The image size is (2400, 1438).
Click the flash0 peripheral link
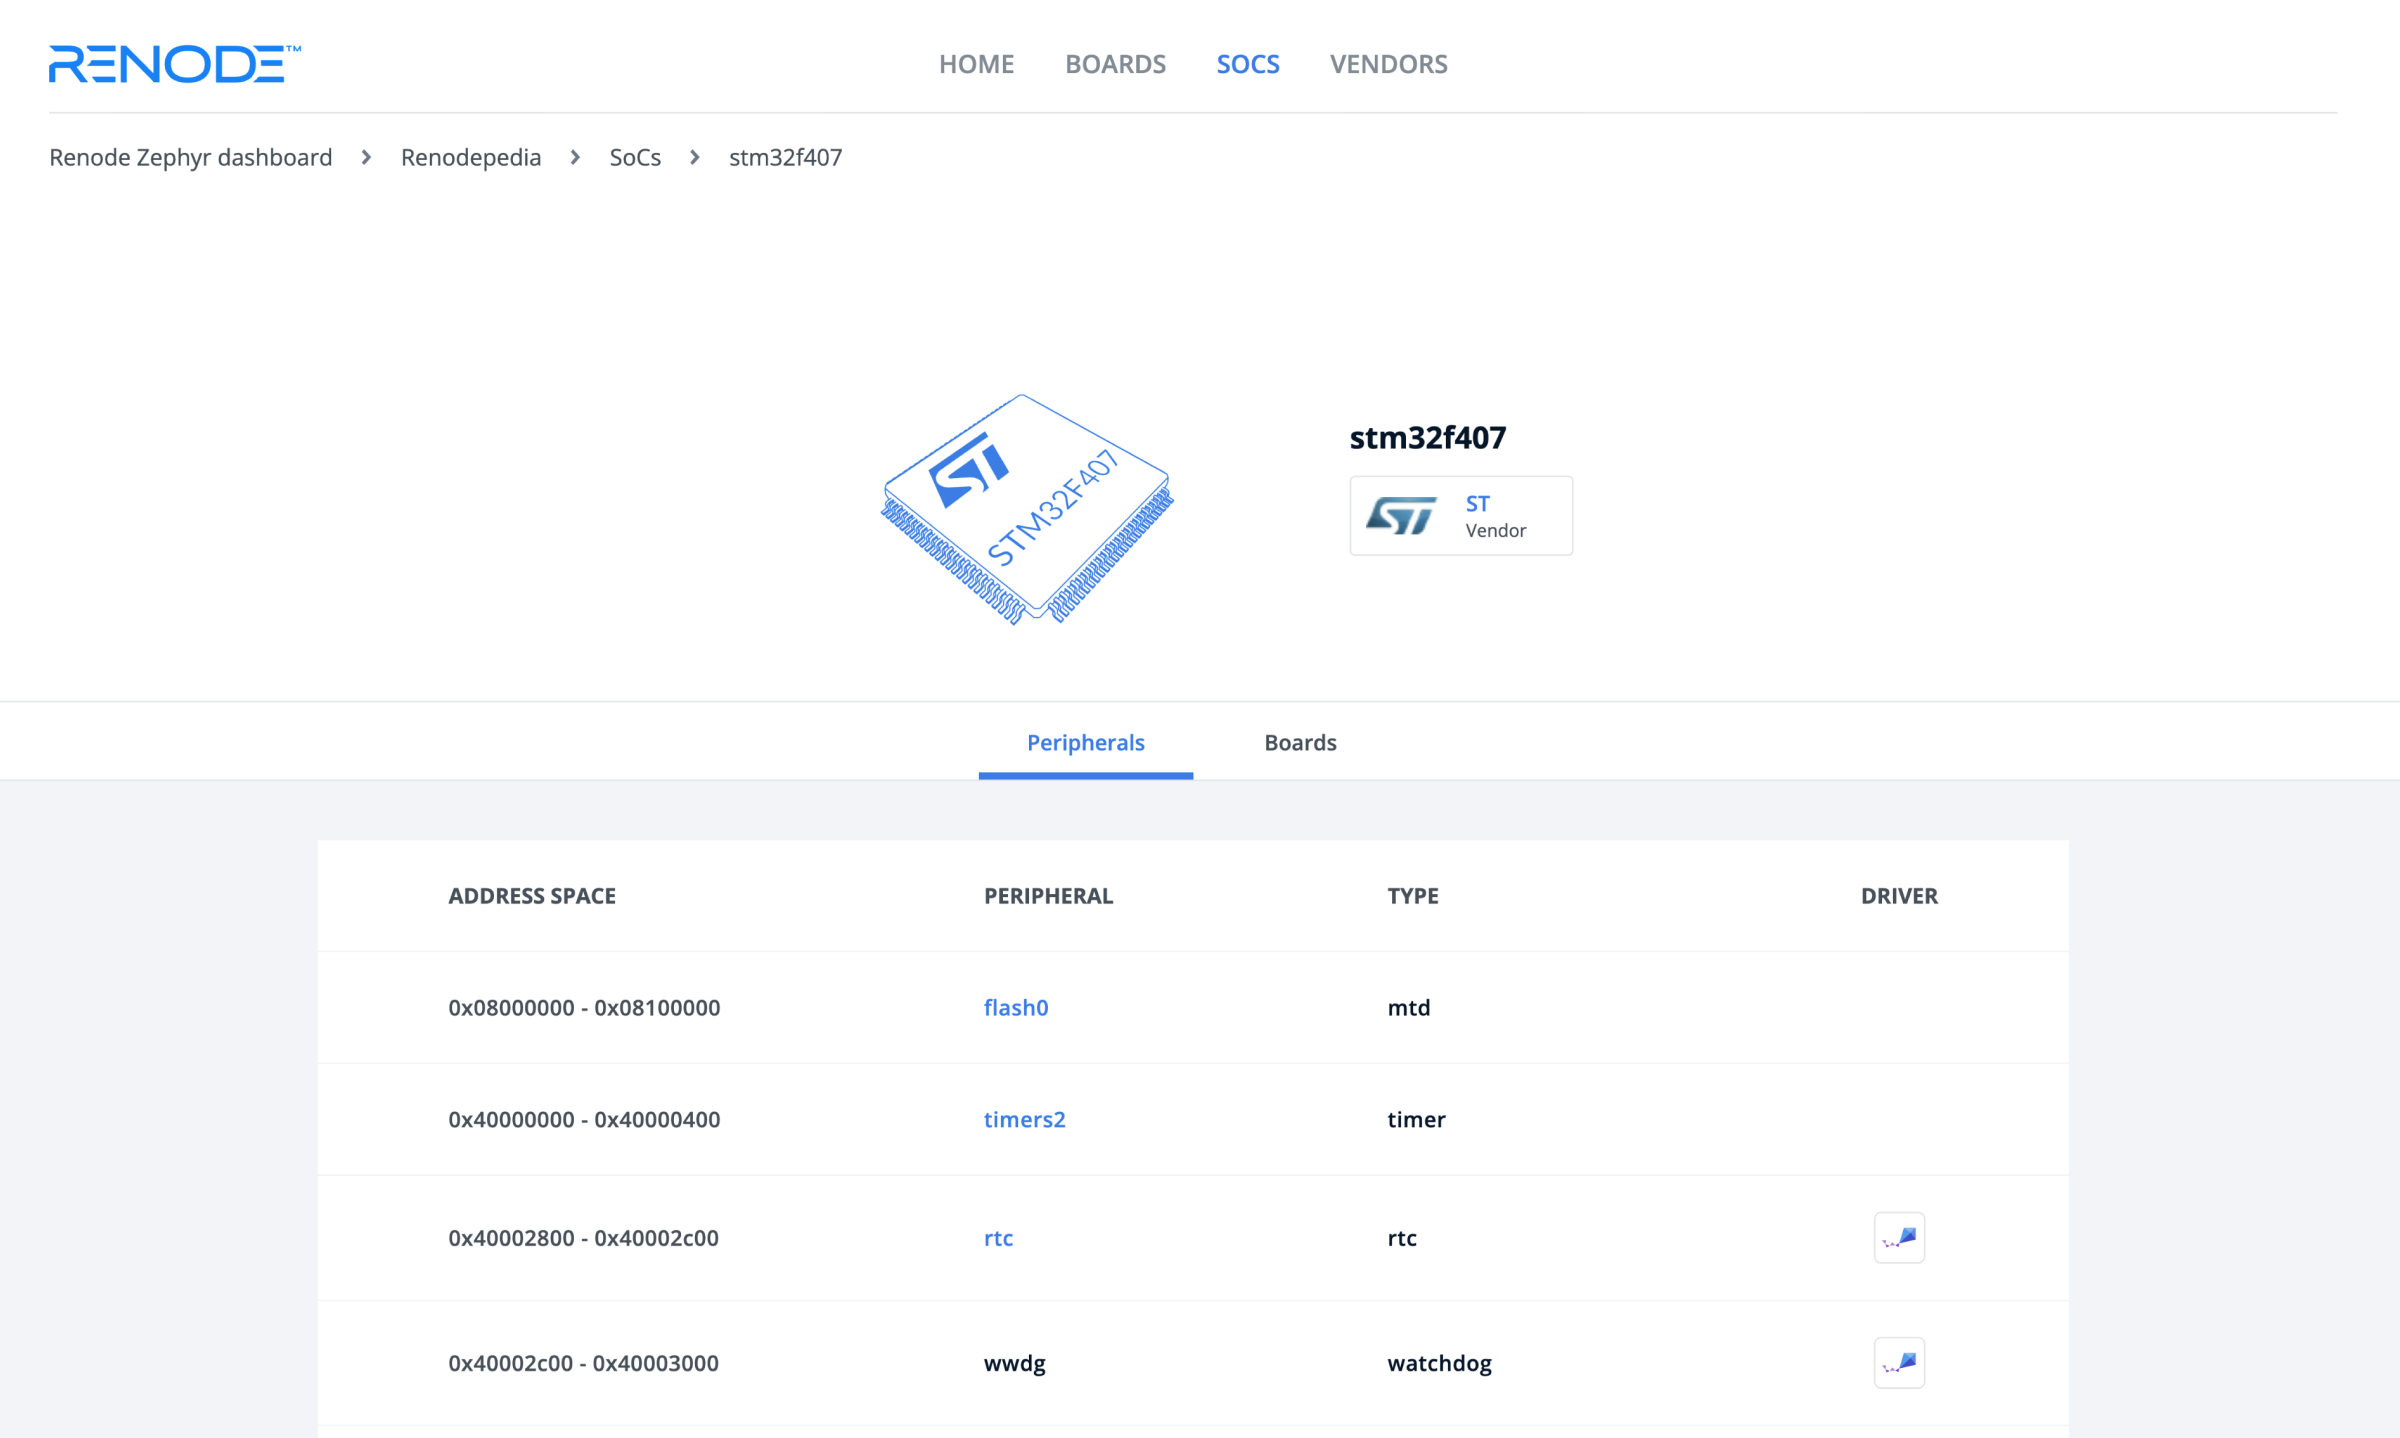tap(1015, 1007)
